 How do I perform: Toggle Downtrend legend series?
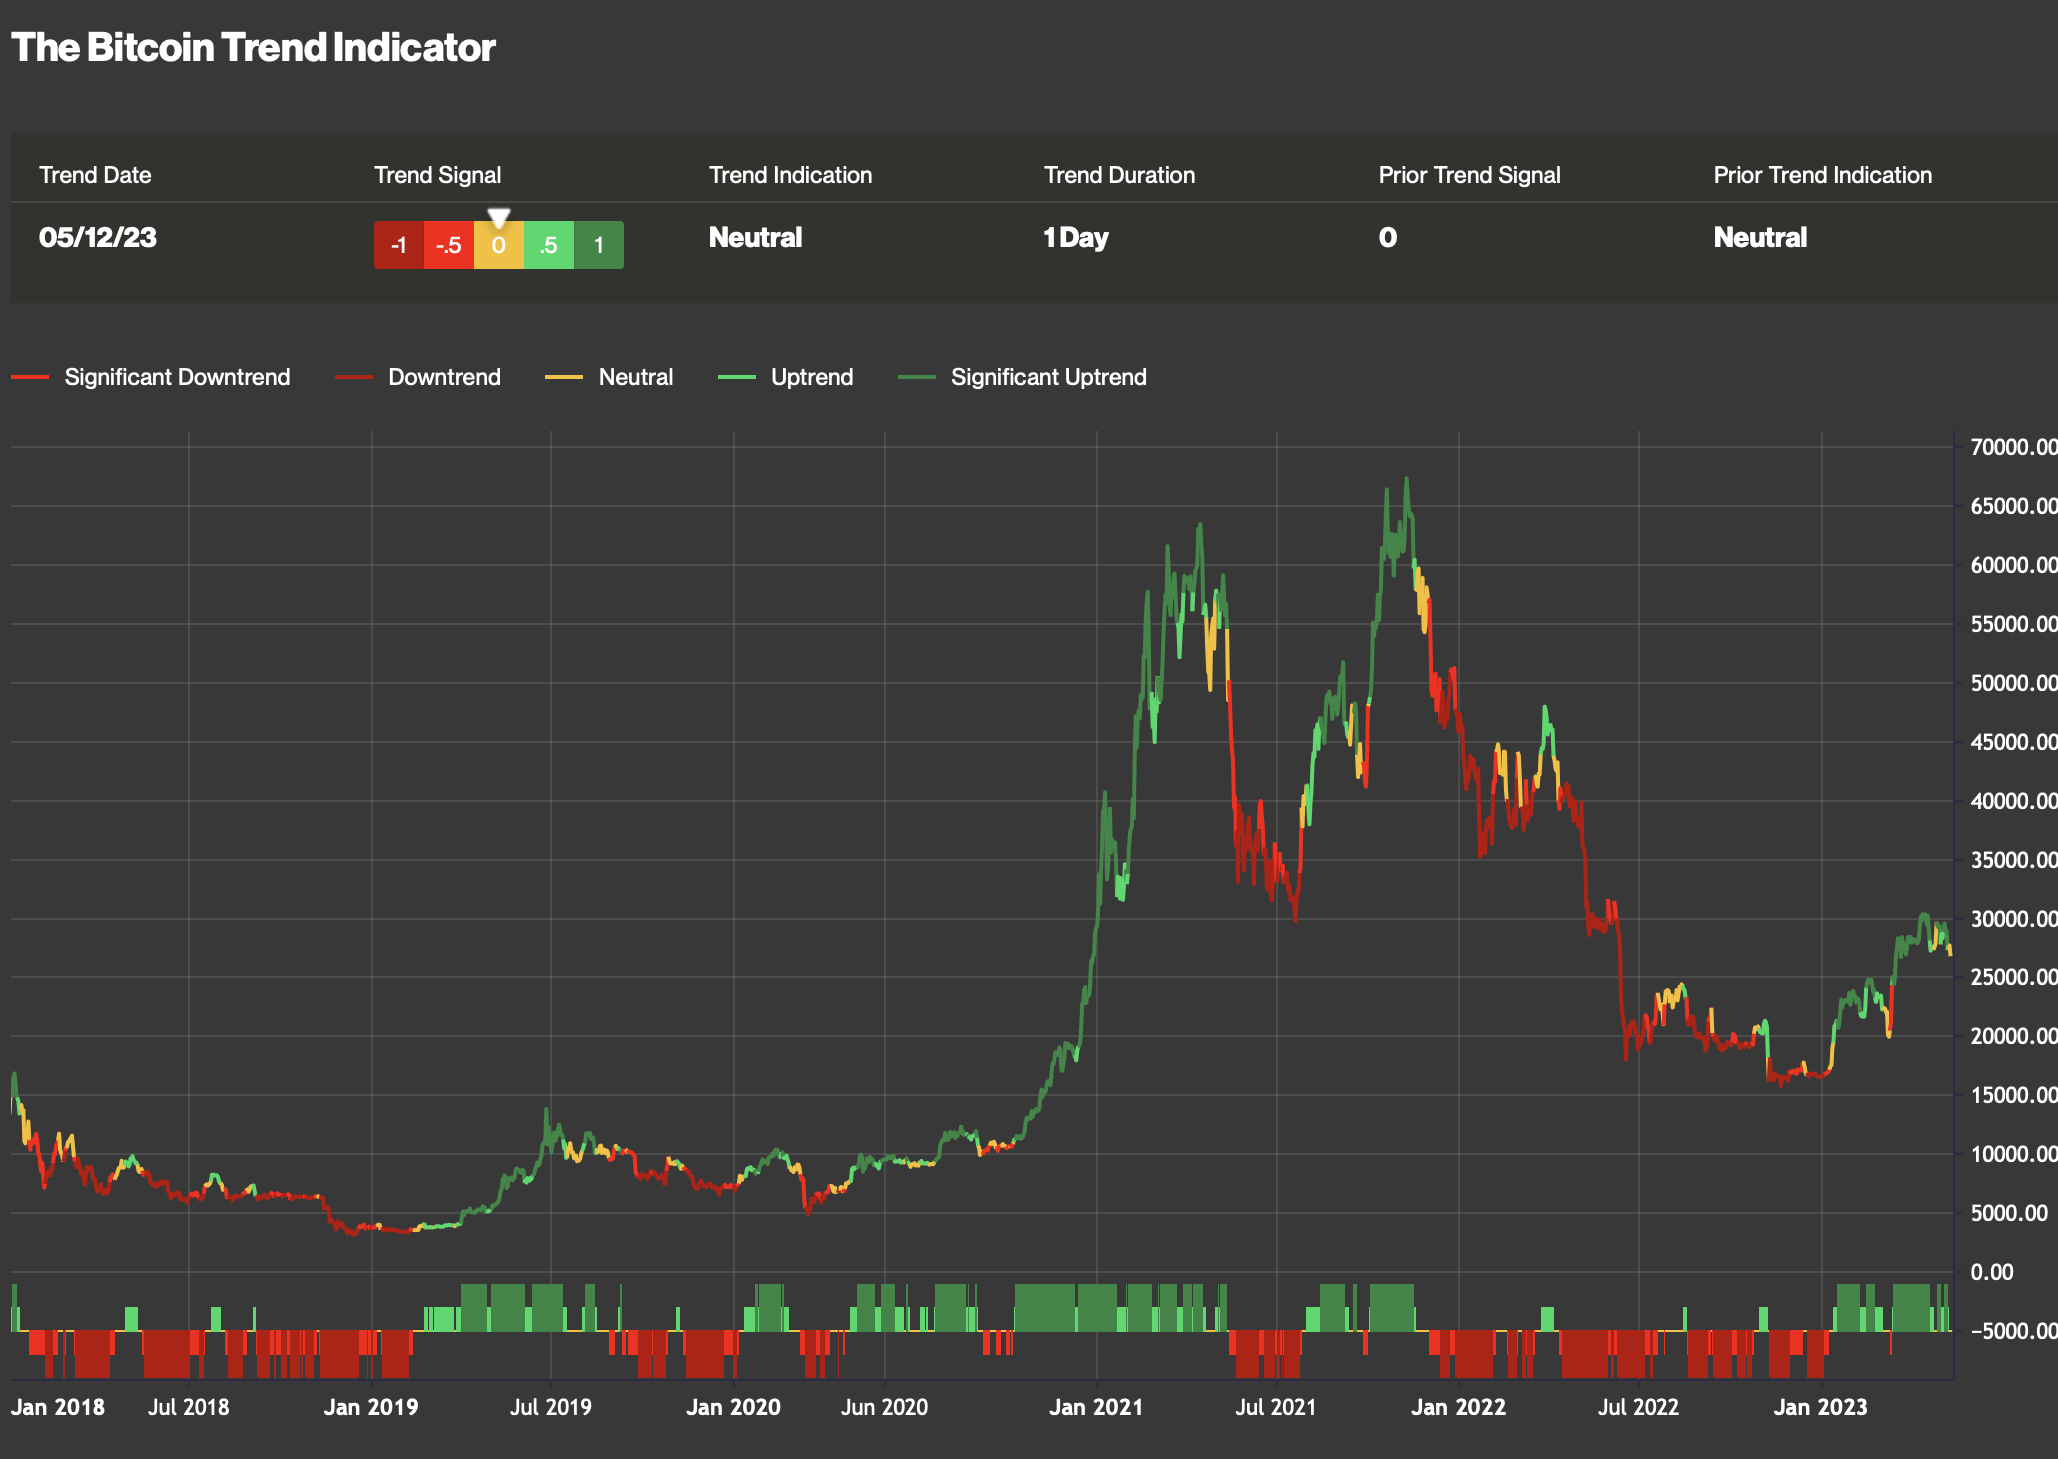pyautogui.click(x=443, y=377)
